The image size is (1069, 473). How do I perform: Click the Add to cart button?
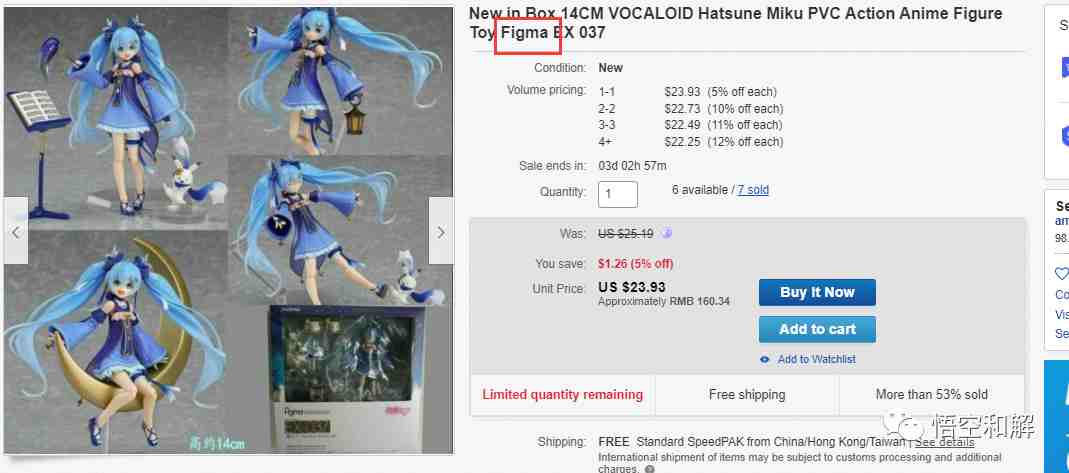pyautogui.click(x=817, y=329)
